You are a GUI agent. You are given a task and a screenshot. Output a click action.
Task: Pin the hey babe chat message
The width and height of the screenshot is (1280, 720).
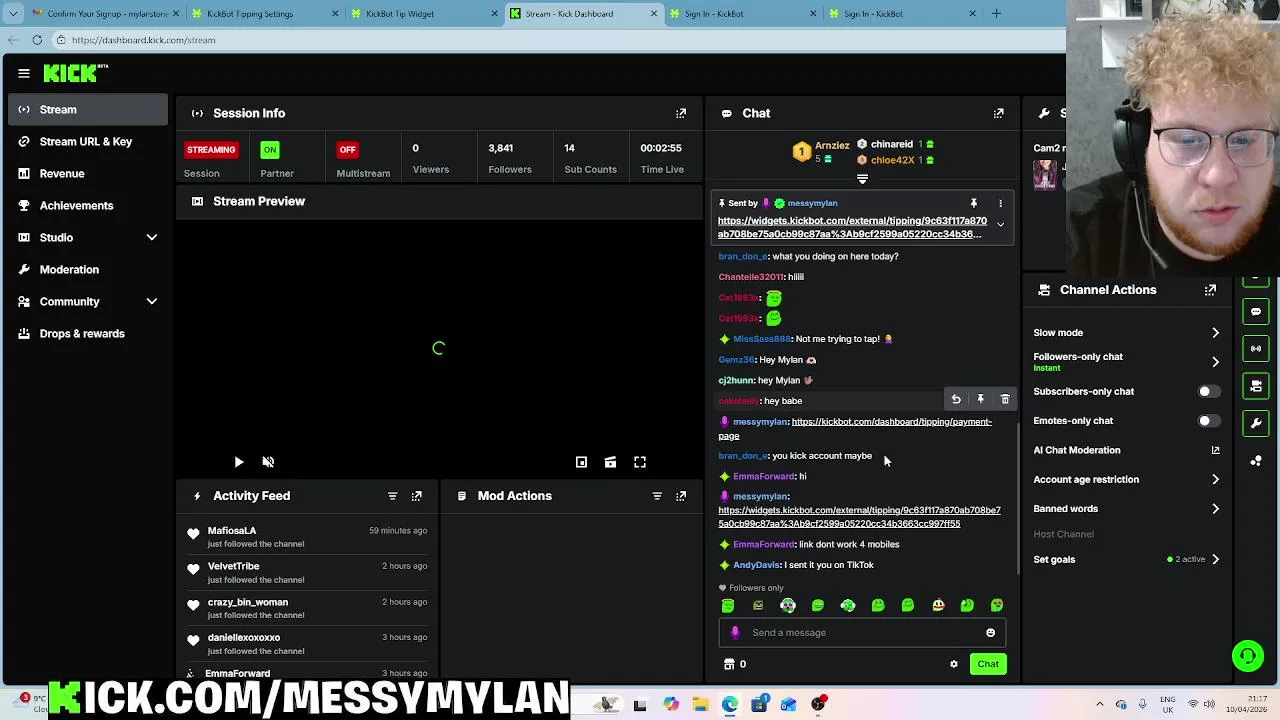[980, 399]
